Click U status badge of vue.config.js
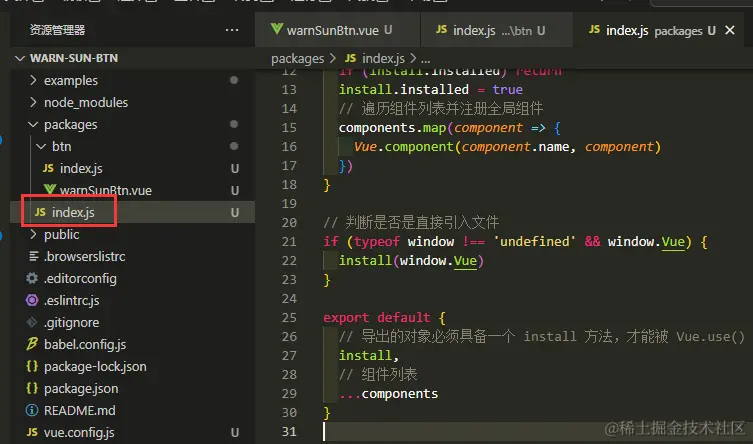This screenshot has width=753, height=444. [x=234, y=432]
